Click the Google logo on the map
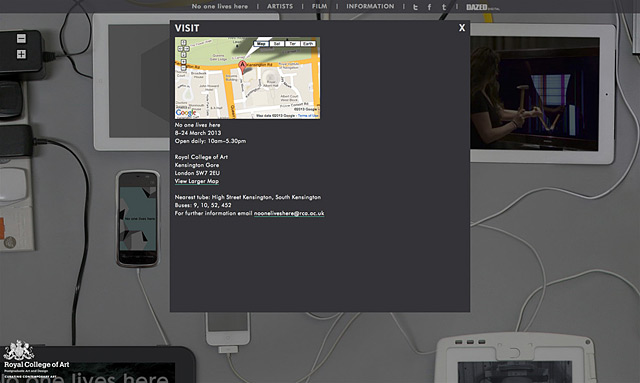 click(x=186, y=113)
